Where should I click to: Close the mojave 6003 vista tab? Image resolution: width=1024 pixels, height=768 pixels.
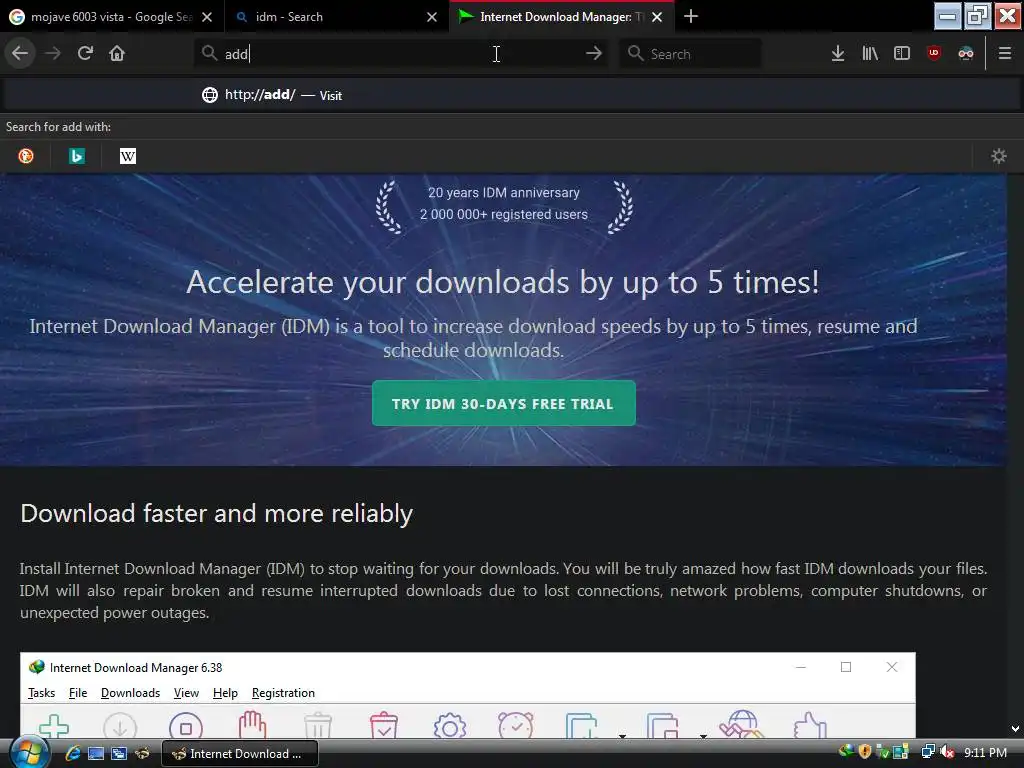click(x=207, y=17)
